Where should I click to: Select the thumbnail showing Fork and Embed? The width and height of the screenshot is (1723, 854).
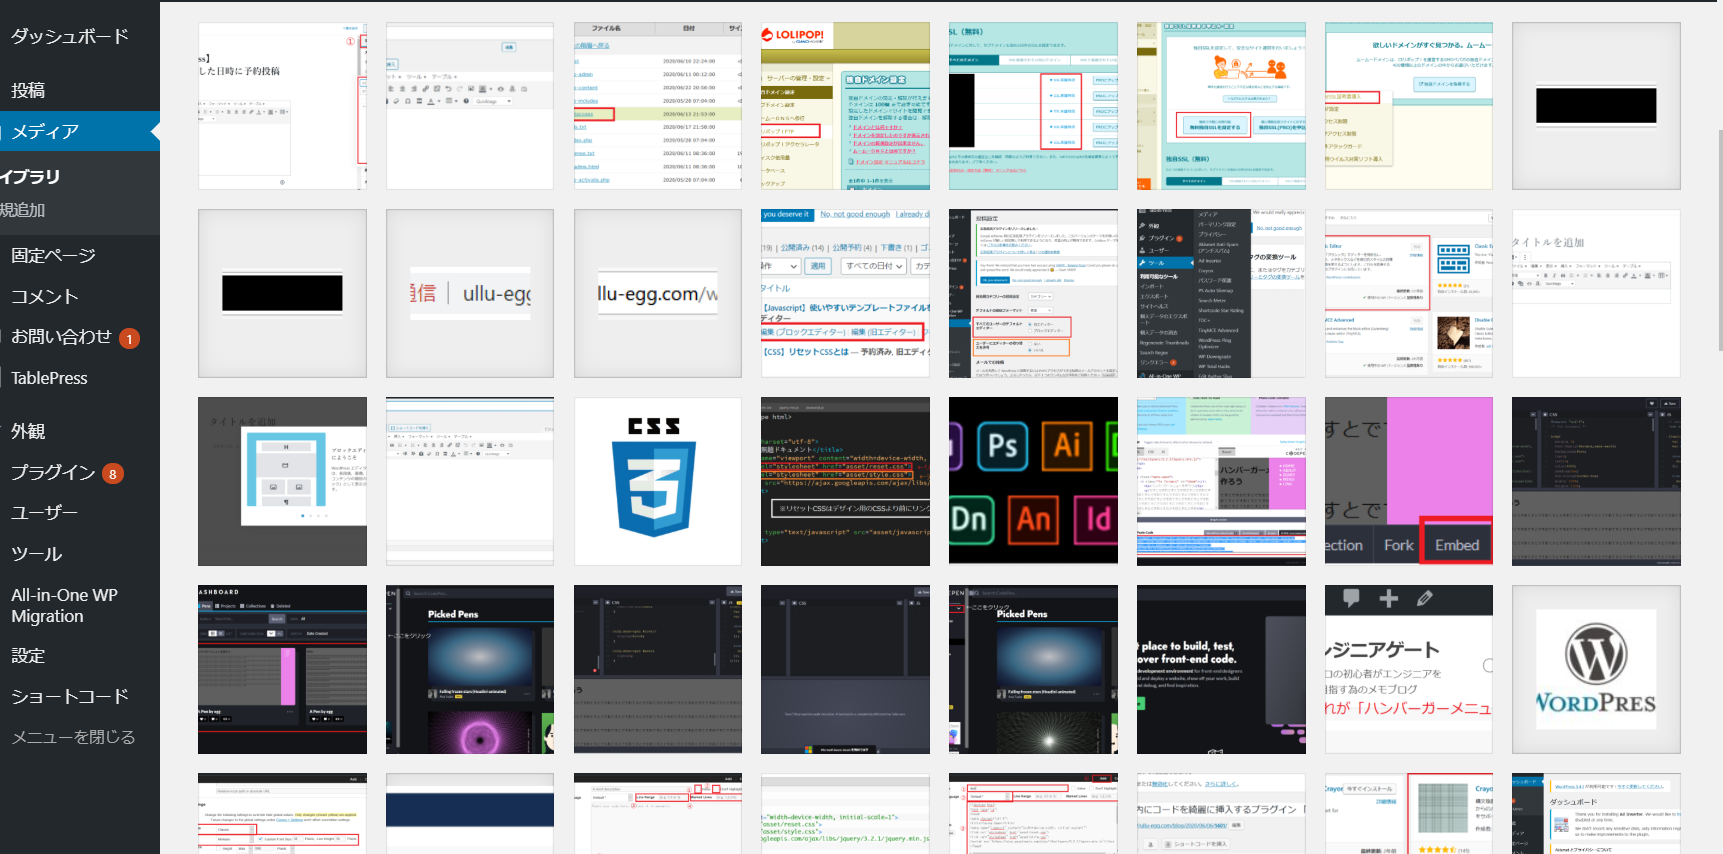(1408, 481)
